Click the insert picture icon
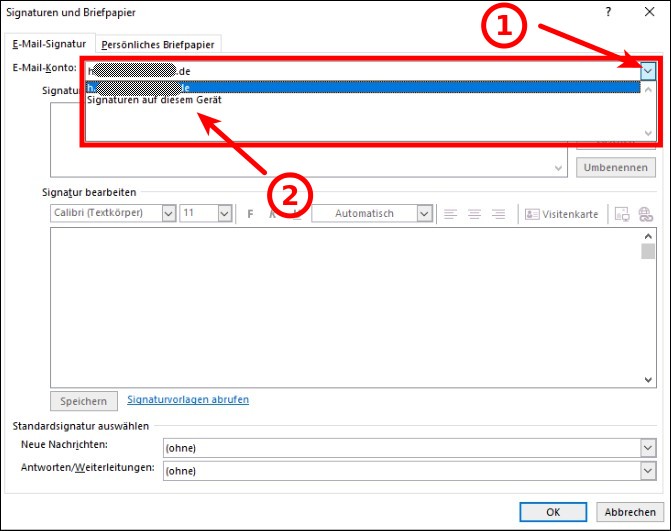The image size is (671, 531). 622,214
